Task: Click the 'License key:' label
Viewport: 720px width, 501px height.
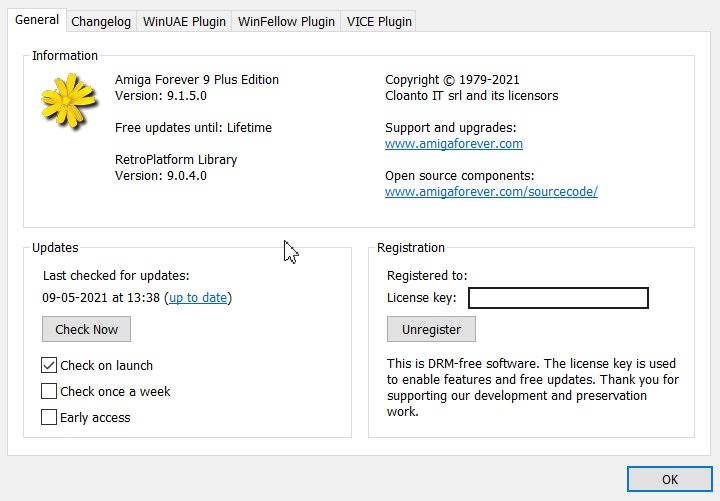Action: point(422,298)
